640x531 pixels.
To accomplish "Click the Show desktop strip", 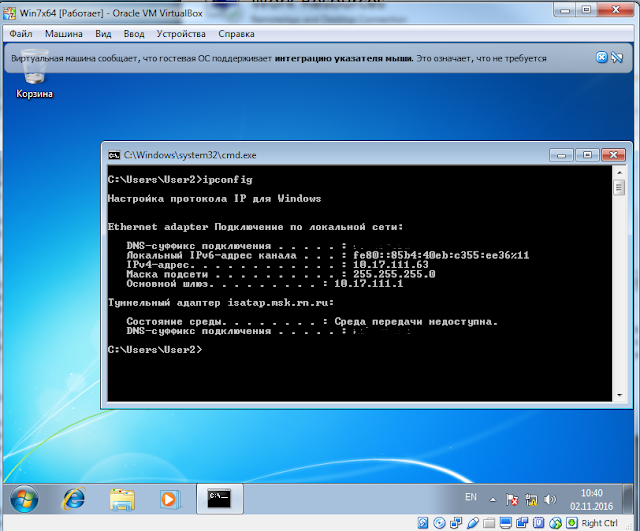I will coord(629,499).
